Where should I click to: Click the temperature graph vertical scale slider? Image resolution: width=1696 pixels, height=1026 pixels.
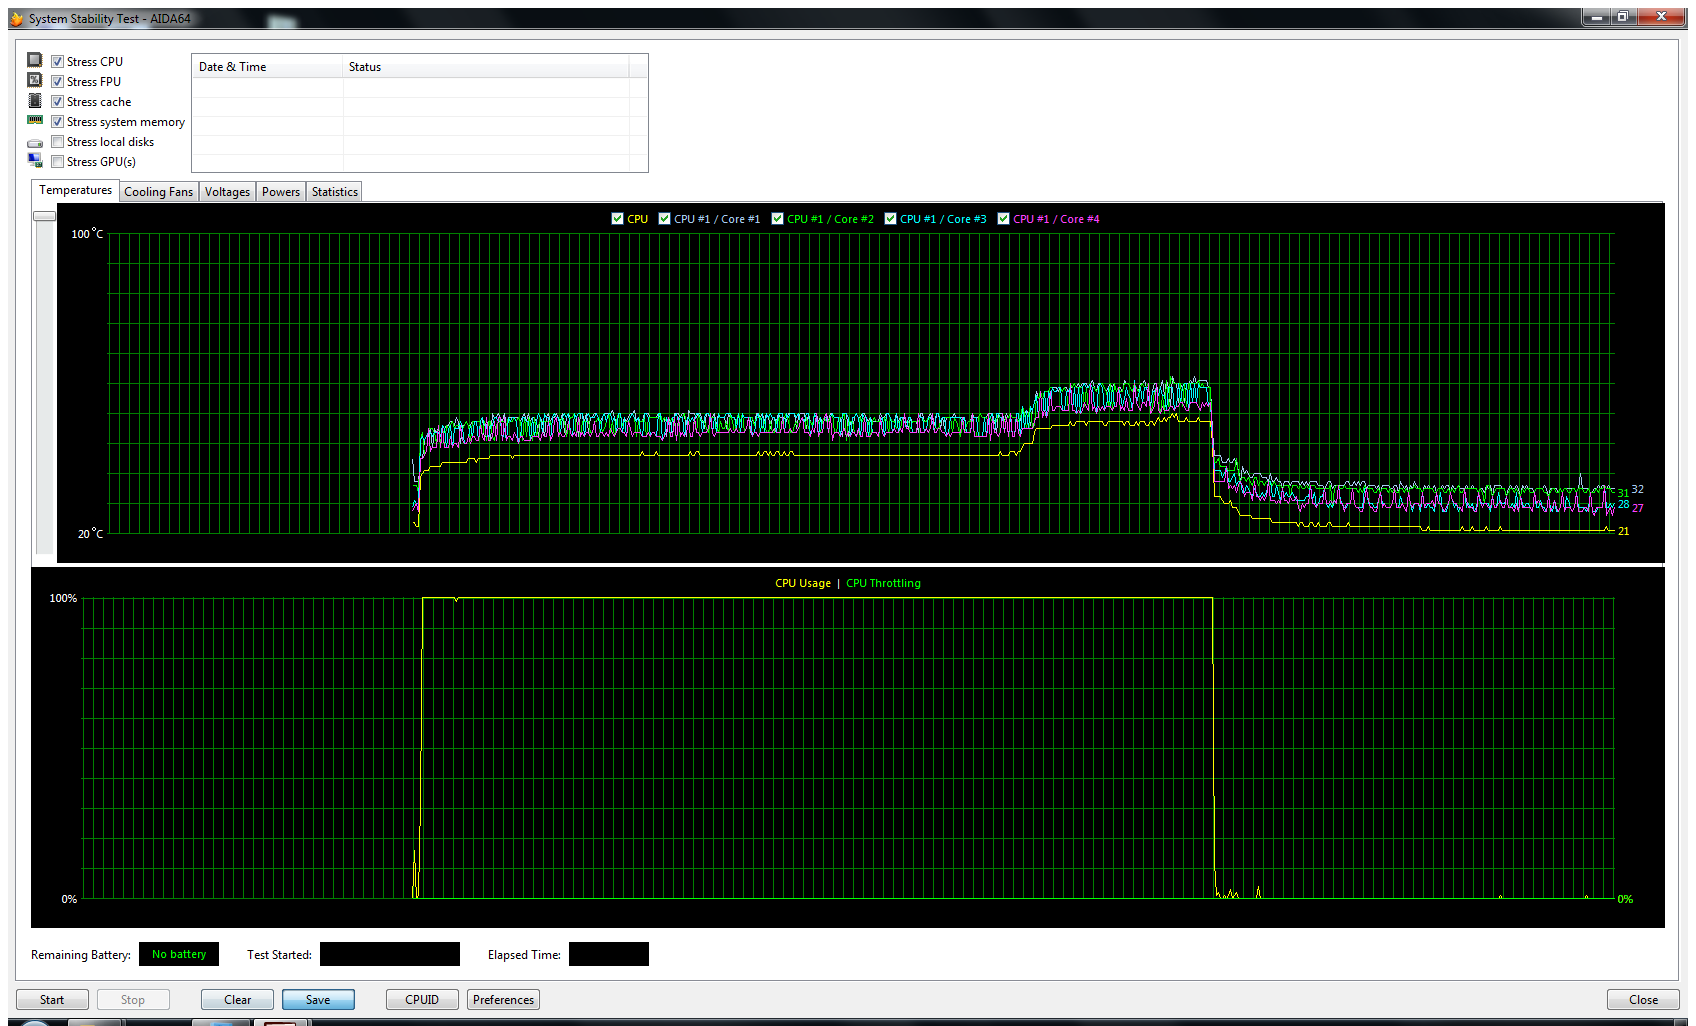[44, 216]
